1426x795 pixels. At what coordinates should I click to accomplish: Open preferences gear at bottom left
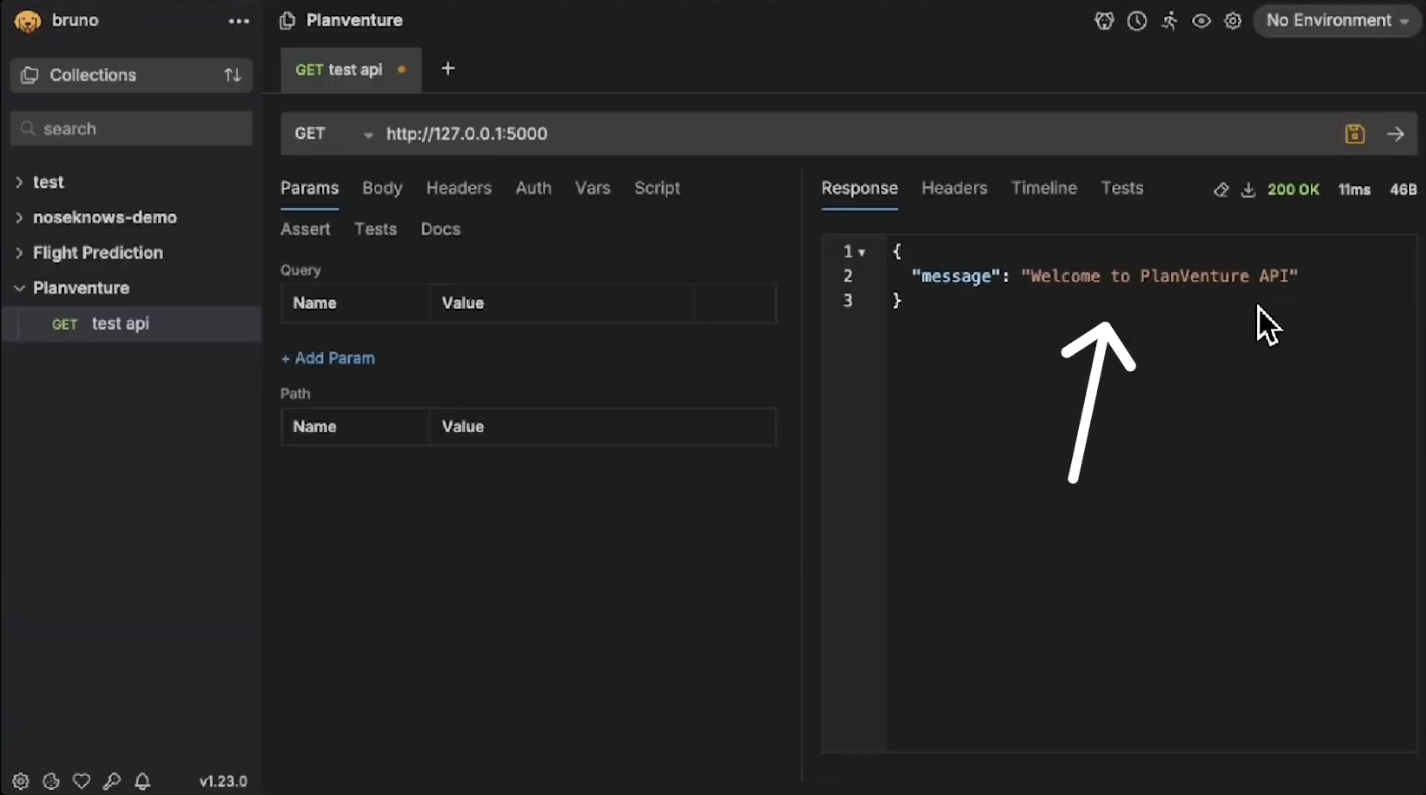click(x=20, y=781)
